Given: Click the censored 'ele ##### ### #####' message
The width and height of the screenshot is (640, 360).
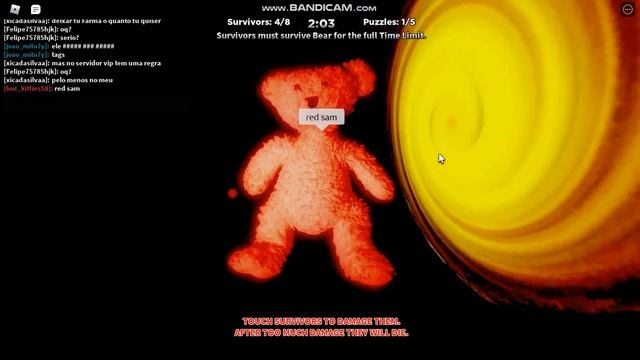Looking at the screenshot, I should click(x=59, y=46).
